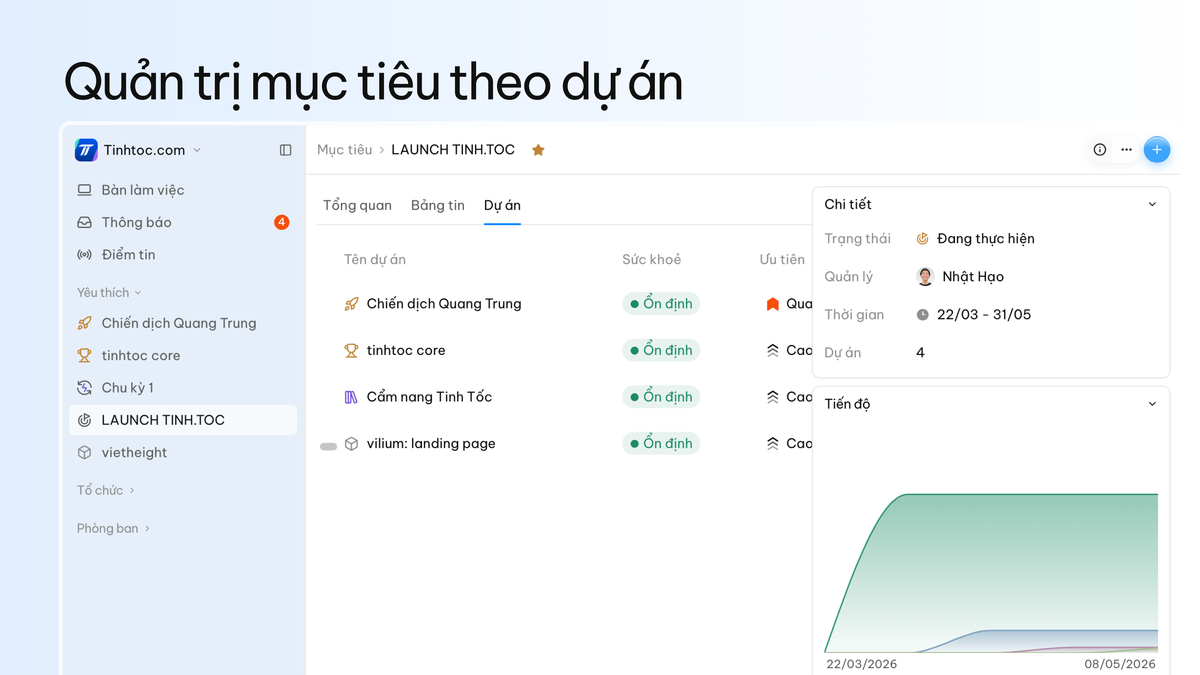Click rocket icon in Chiến dịch Quang Trung row
The image size is (1200, 675).
[x=351, y=304]
